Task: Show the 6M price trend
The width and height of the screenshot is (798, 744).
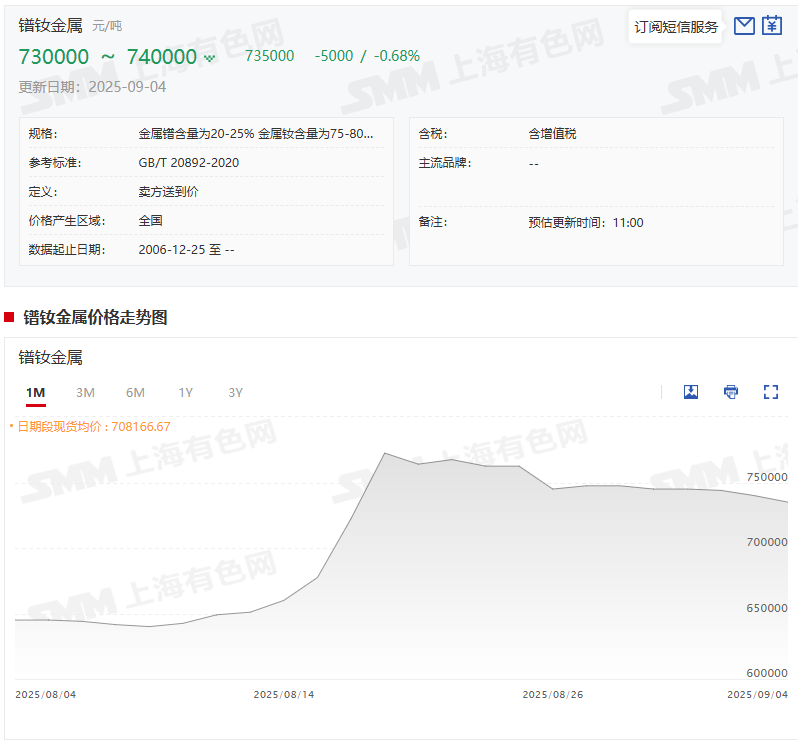Action: point(135,393)
